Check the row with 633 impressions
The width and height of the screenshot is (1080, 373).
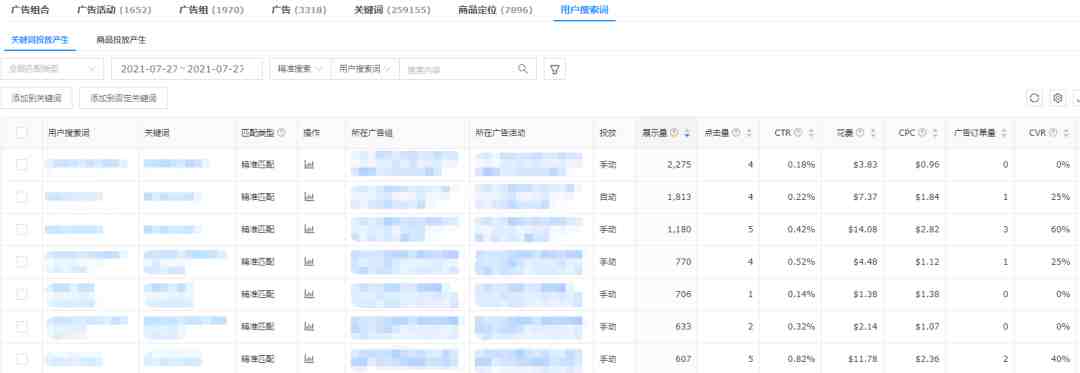pos(21,326)
